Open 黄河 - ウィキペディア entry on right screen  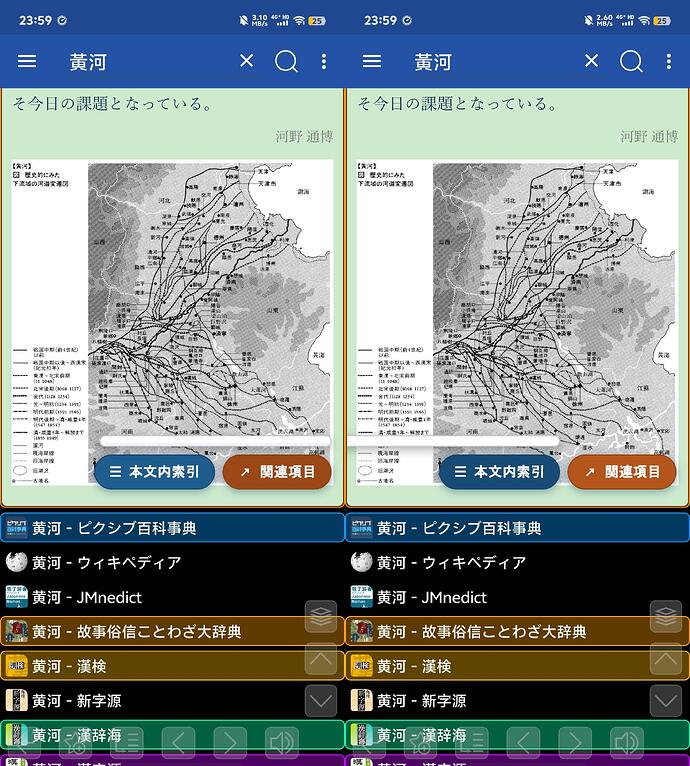[517, 563]
